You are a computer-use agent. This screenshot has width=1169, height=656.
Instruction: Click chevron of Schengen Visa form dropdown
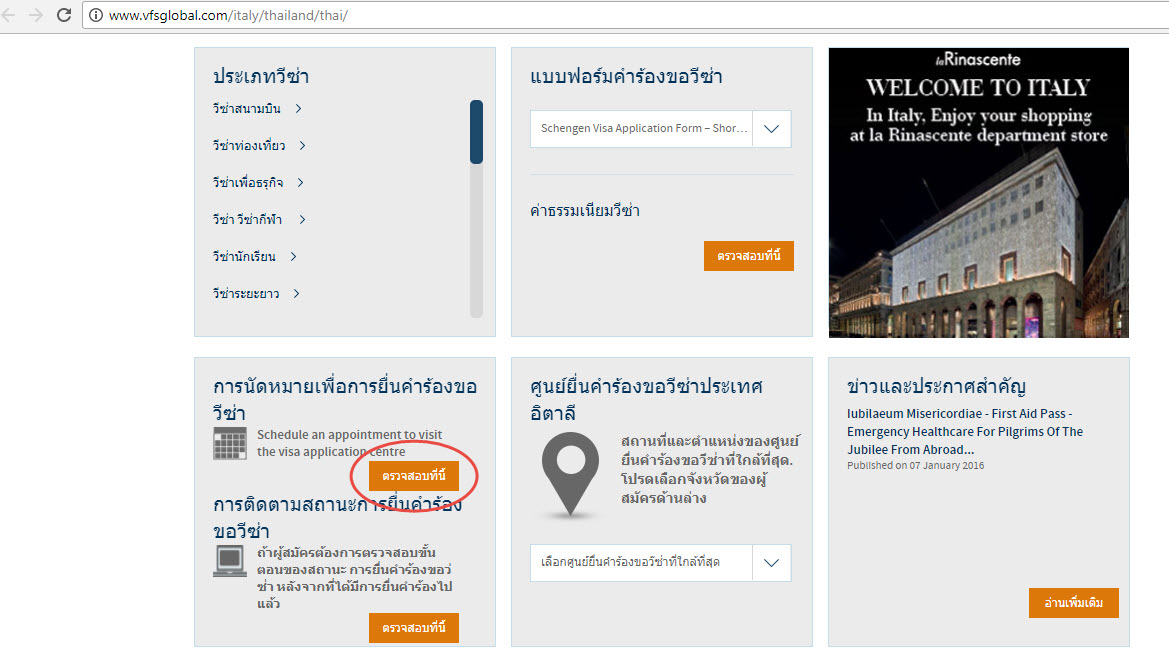pyautogui.click(x=772, y=129)
